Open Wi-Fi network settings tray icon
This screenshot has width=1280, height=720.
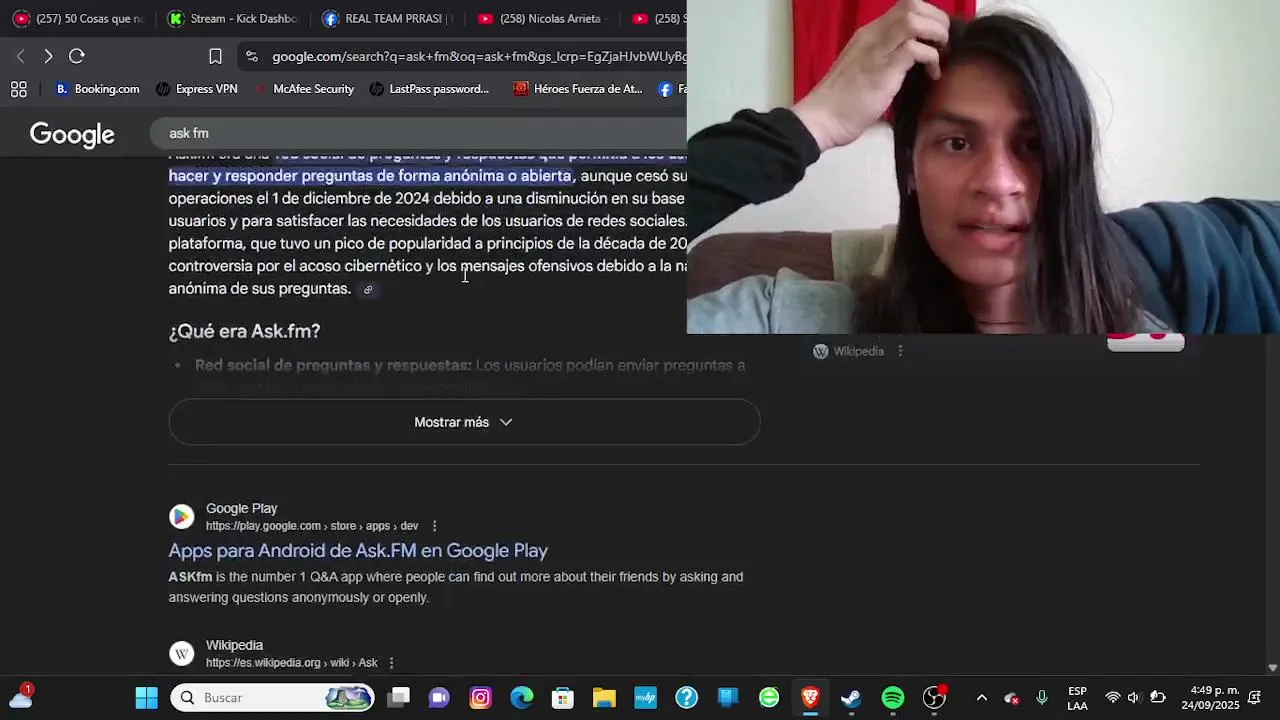pos(1112,698)
